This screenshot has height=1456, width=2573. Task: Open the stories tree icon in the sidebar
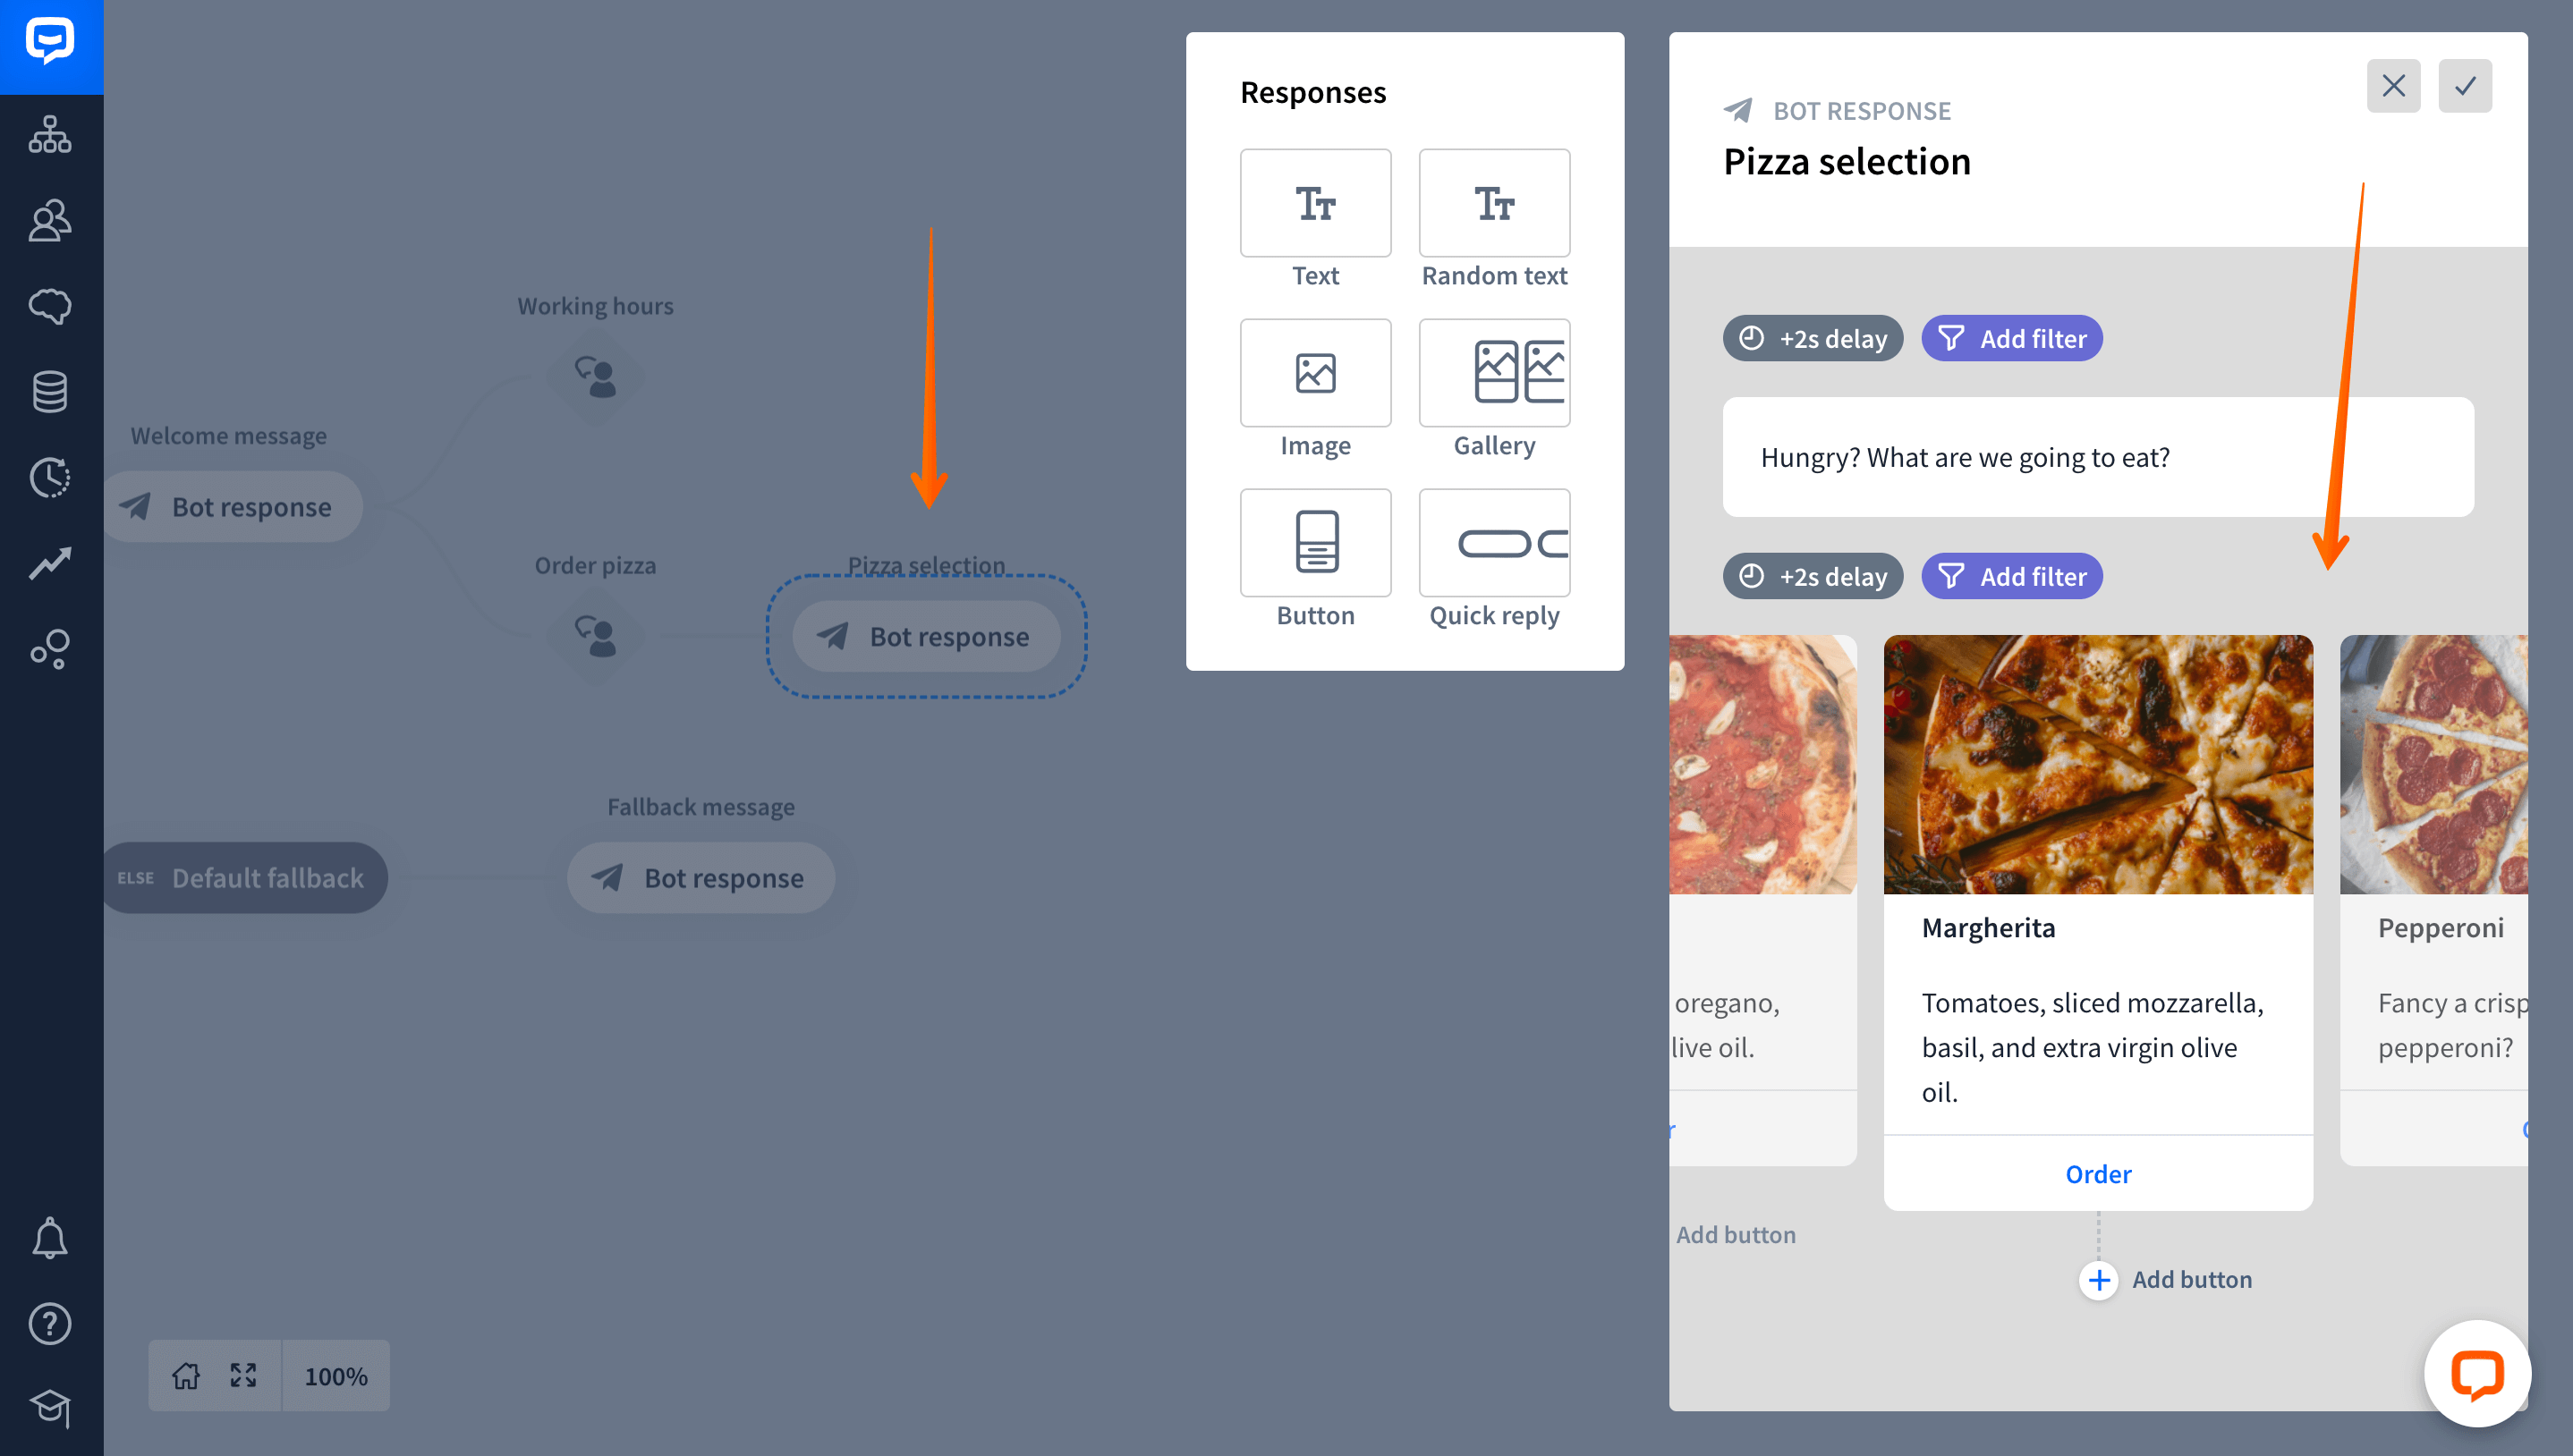click(x=50, y=134)
